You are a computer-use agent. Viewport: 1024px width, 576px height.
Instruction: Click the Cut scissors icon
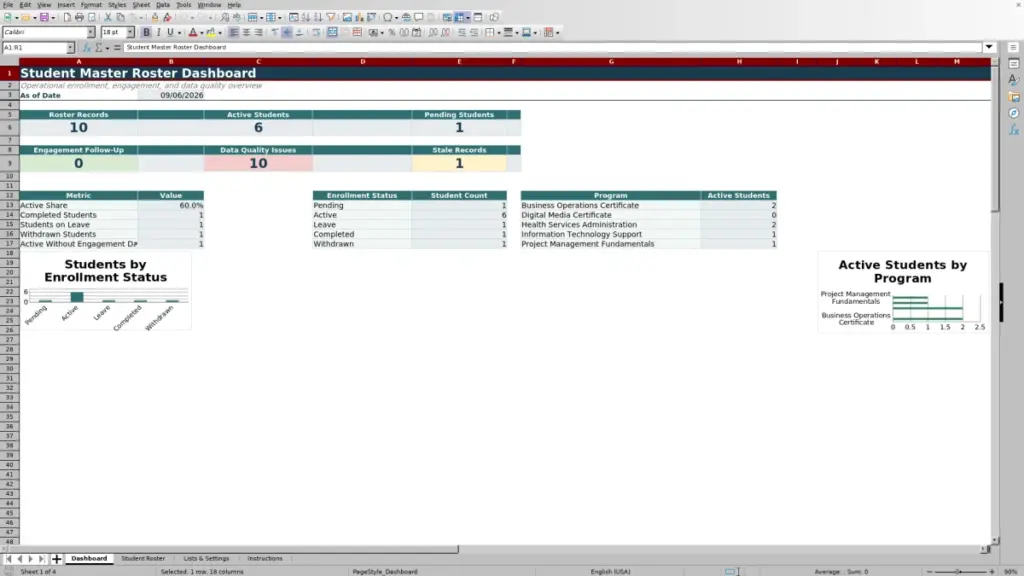tap(108, 17)
